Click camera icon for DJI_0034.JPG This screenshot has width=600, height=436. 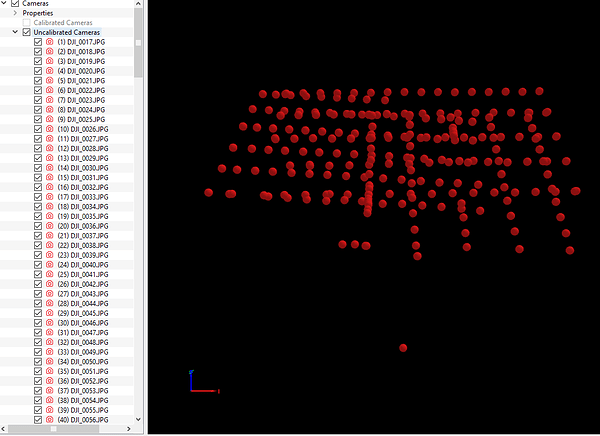[x=49, y=206]
